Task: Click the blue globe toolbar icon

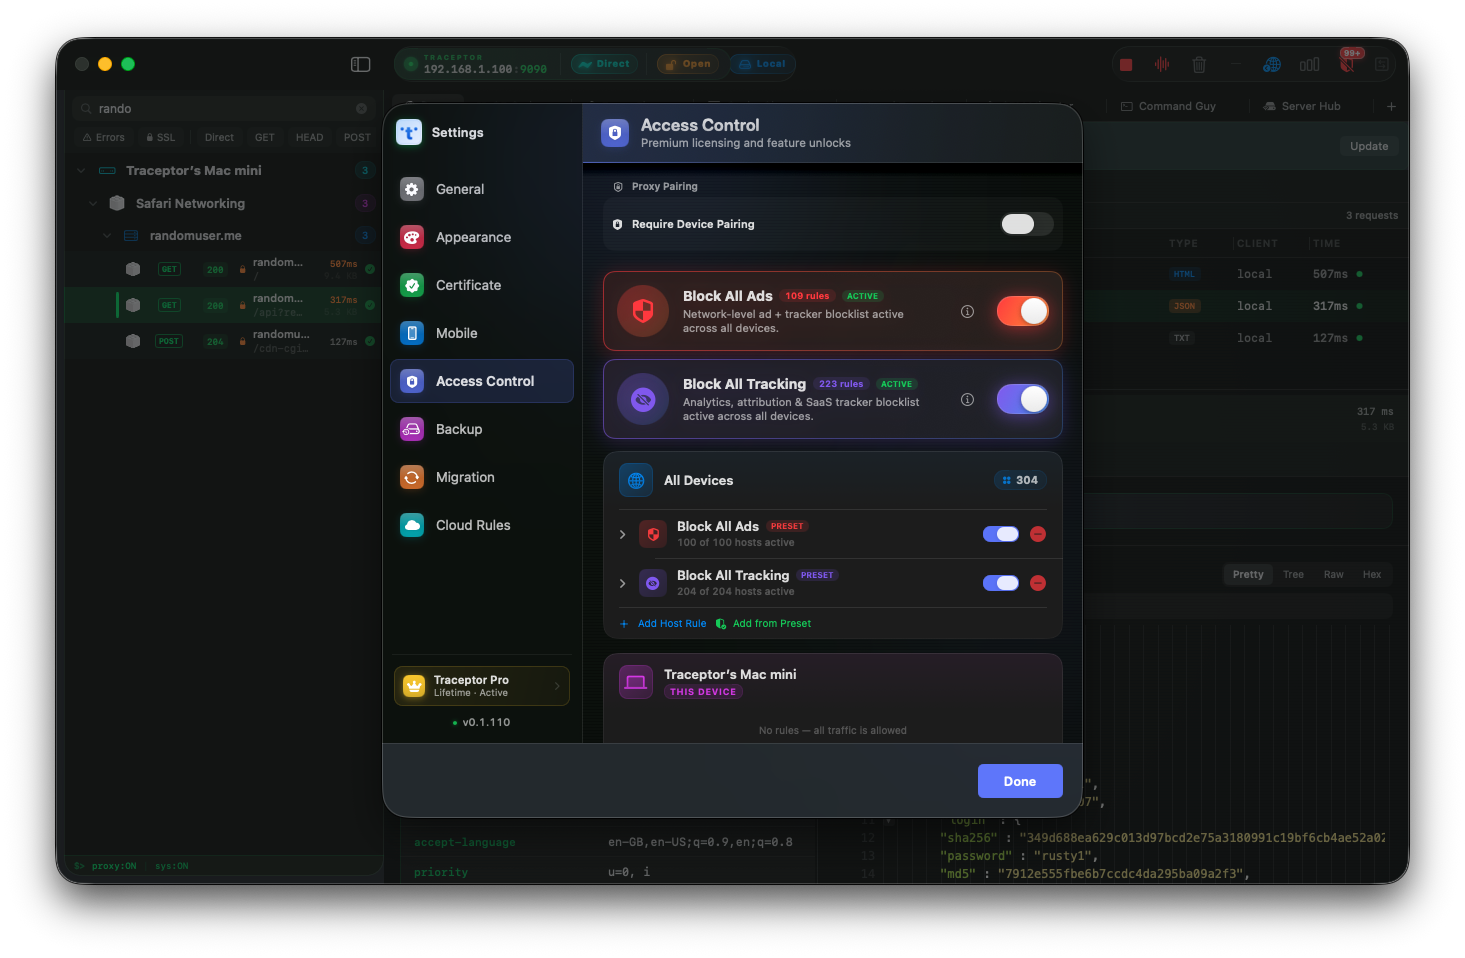Action: [1272, 65]
